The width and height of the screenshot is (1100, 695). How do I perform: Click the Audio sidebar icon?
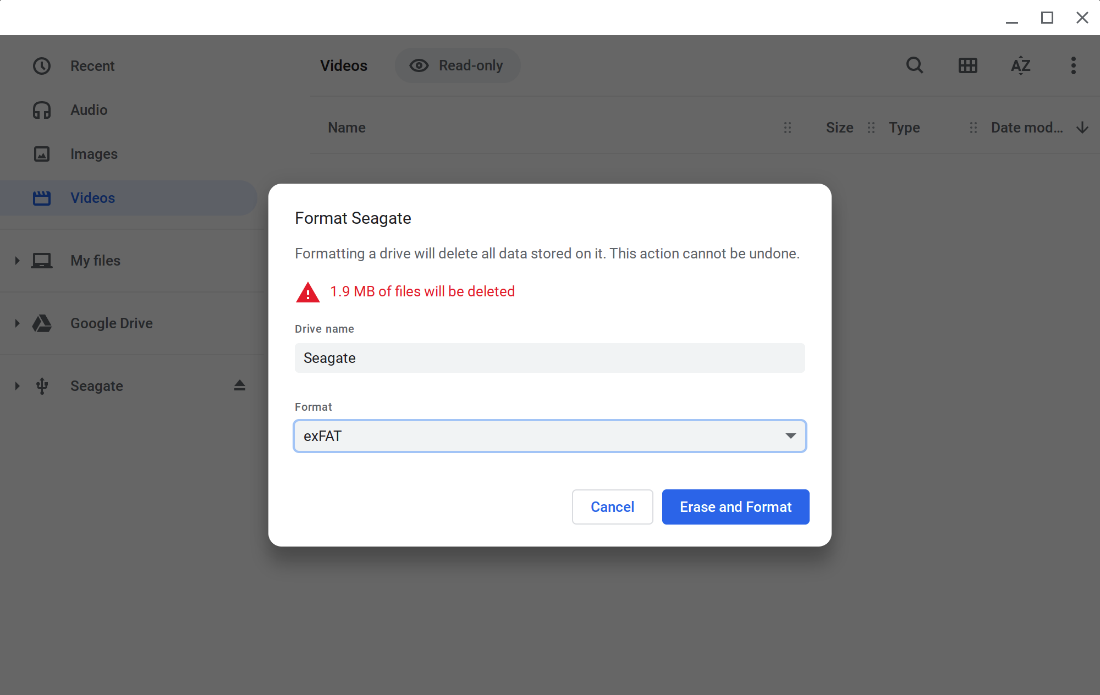[x=41, y=109]
